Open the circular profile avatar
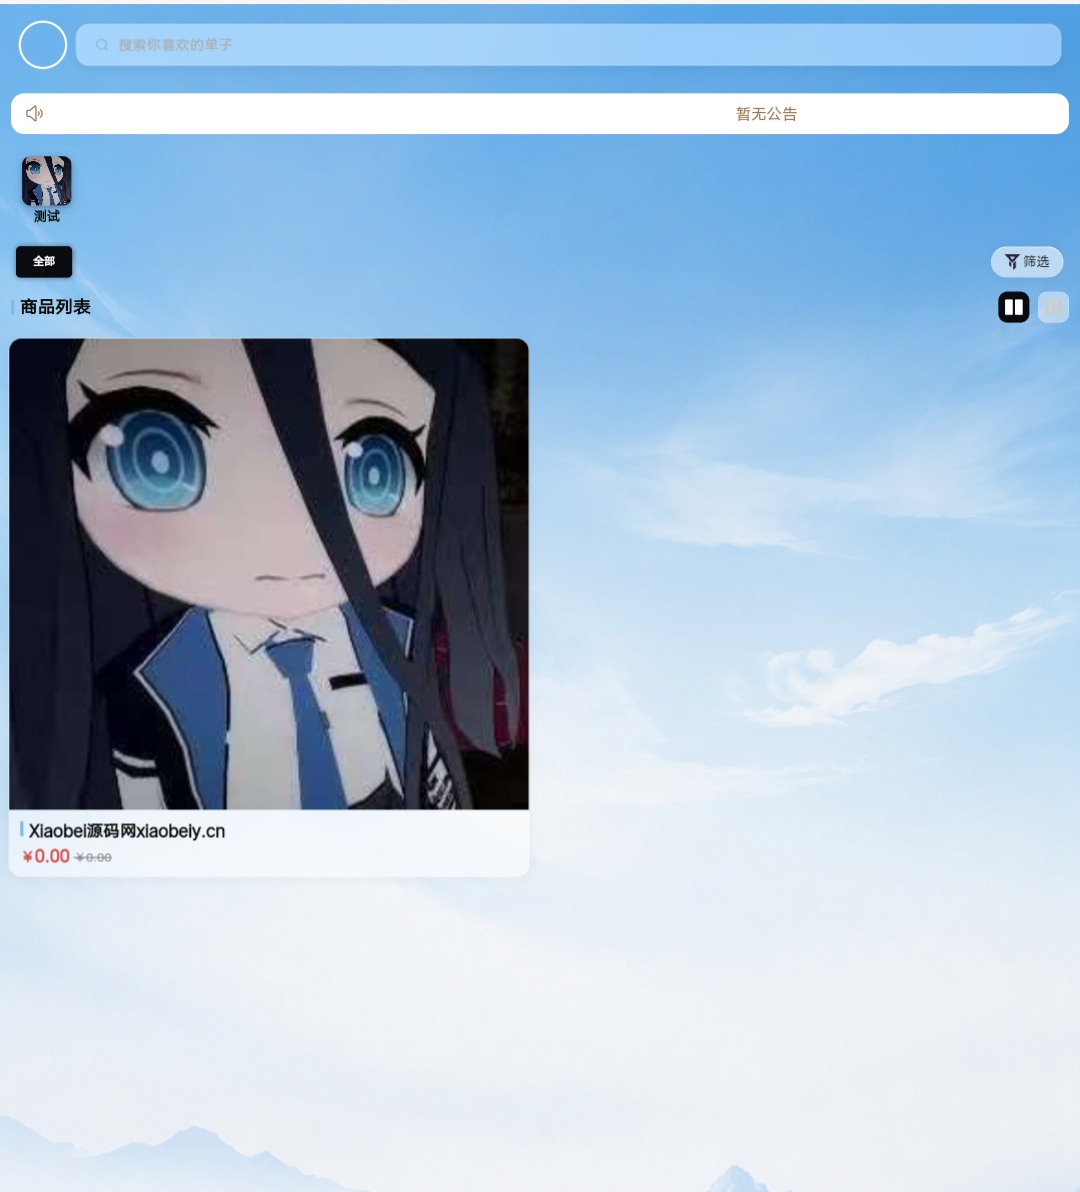This screenshot has width=1080, height=1192. pyautogui.click(x=43, y=45)
